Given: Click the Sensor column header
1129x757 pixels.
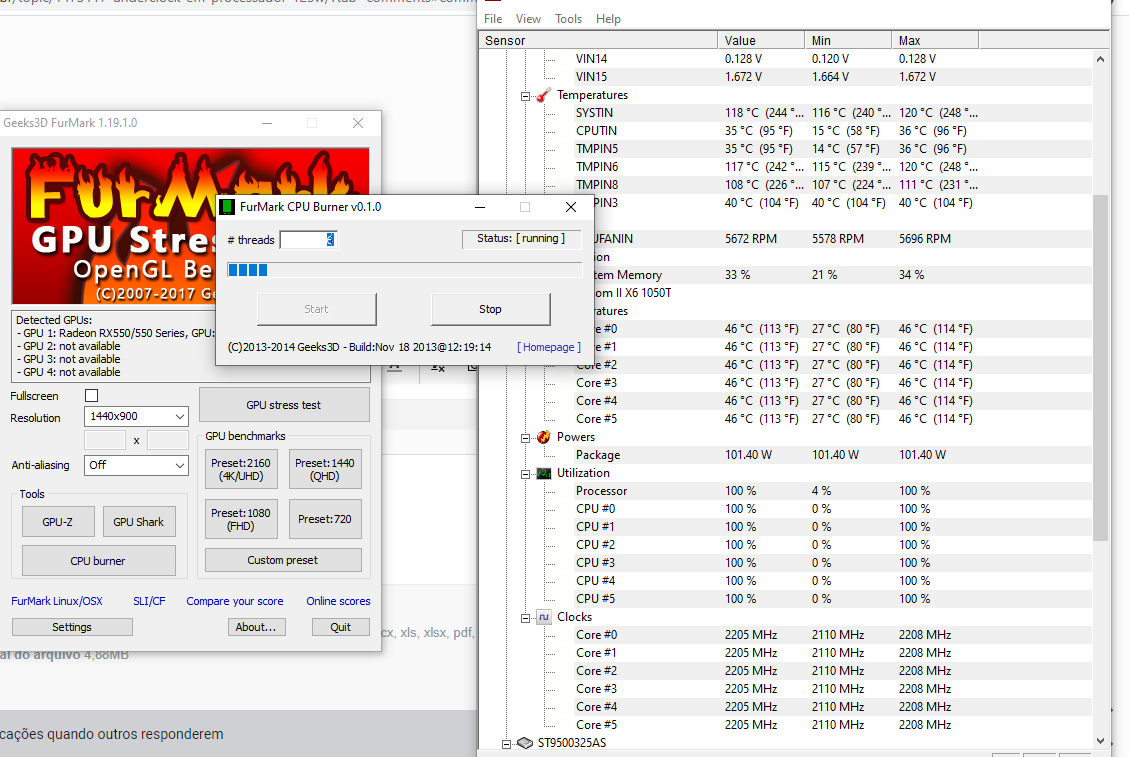Looking at the screenshot, I should (598, 40).
